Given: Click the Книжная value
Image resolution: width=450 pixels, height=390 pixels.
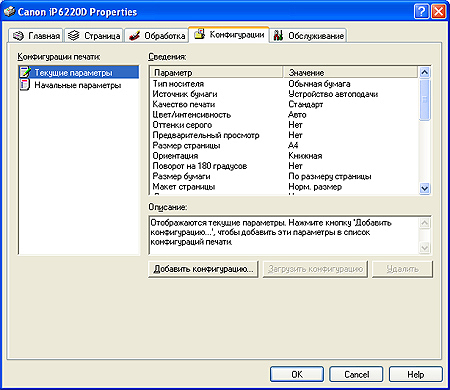Looking at the screenshot, I should (305, 156).
